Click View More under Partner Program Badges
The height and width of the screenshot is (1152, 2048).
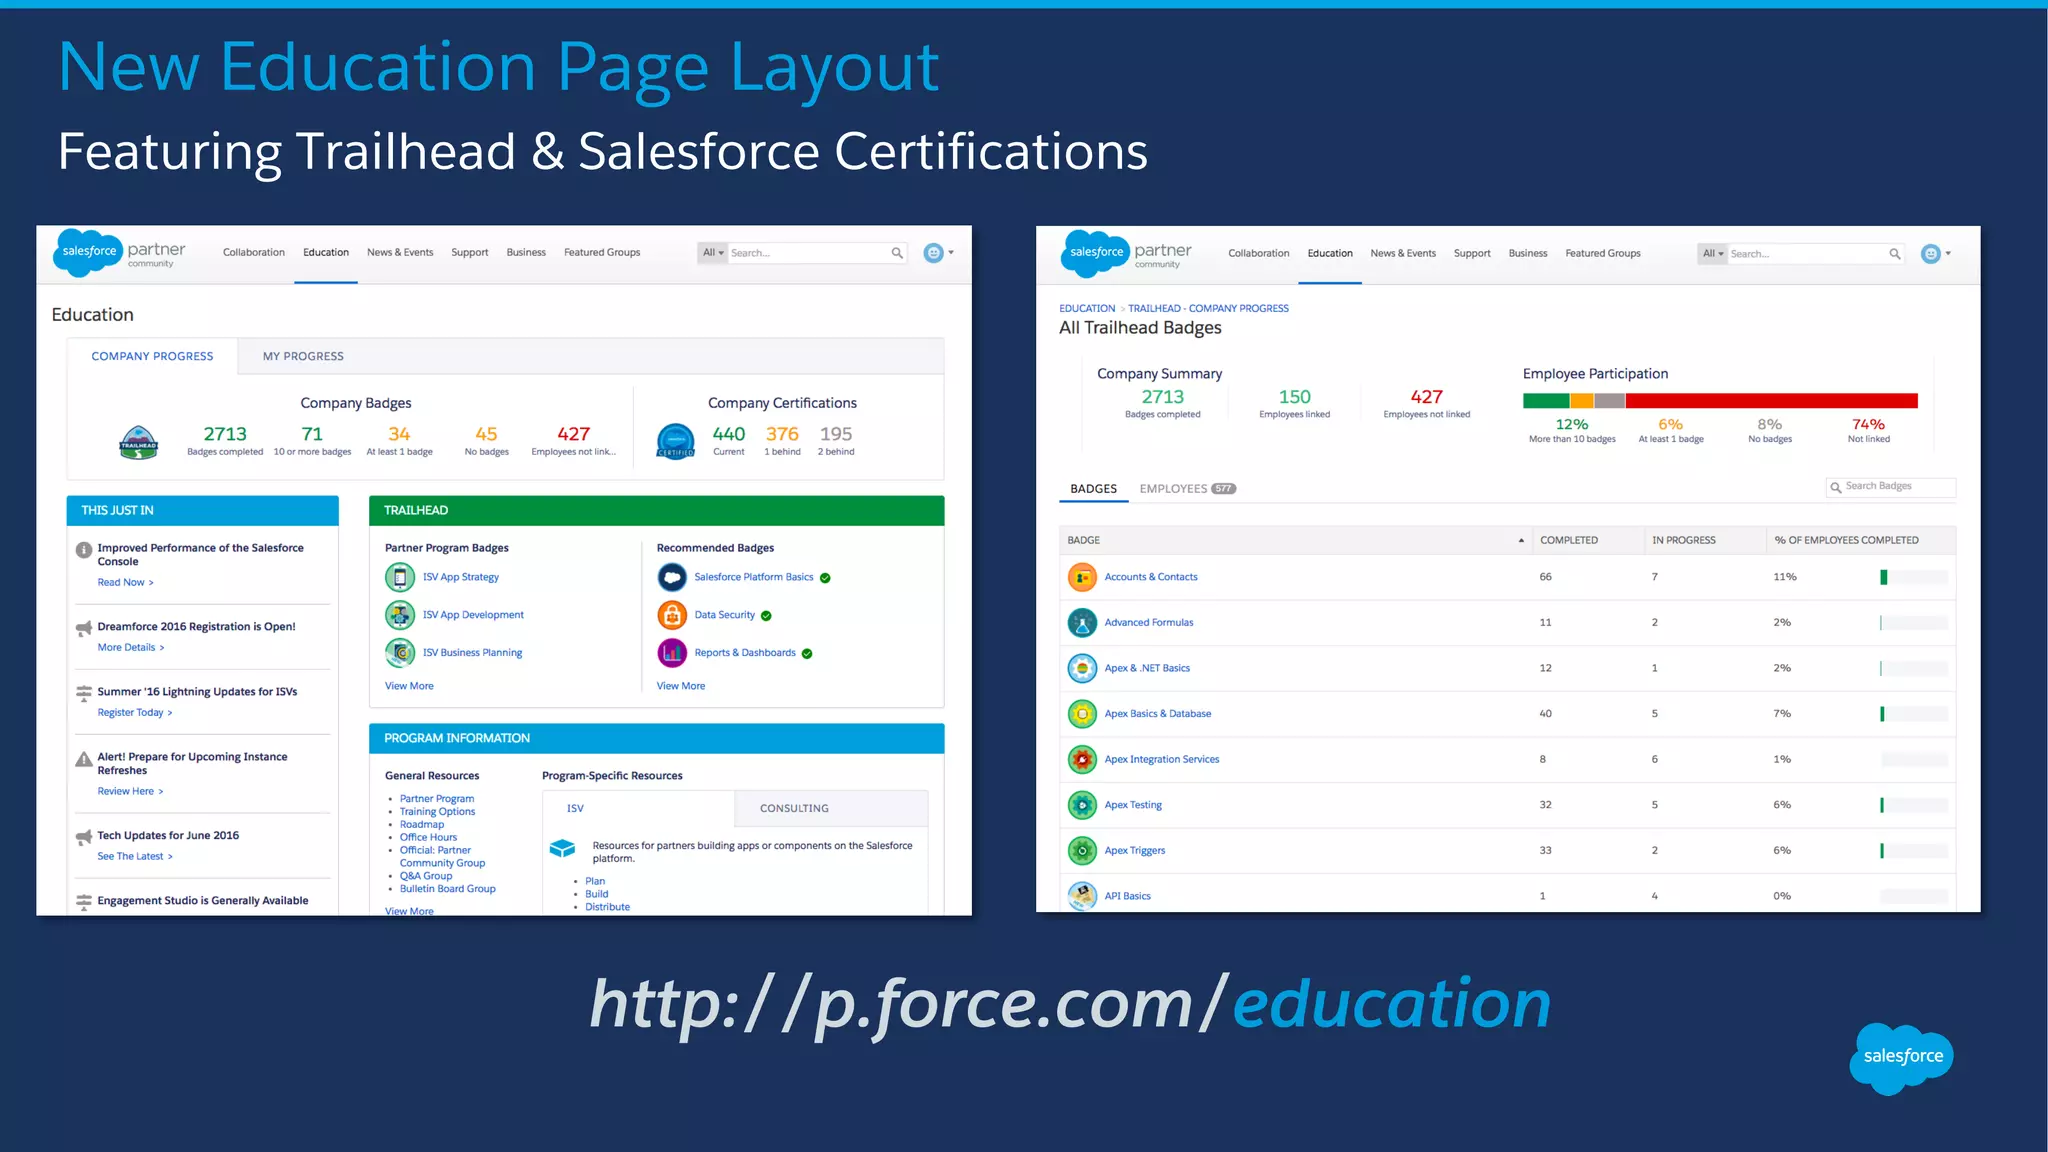409,686
